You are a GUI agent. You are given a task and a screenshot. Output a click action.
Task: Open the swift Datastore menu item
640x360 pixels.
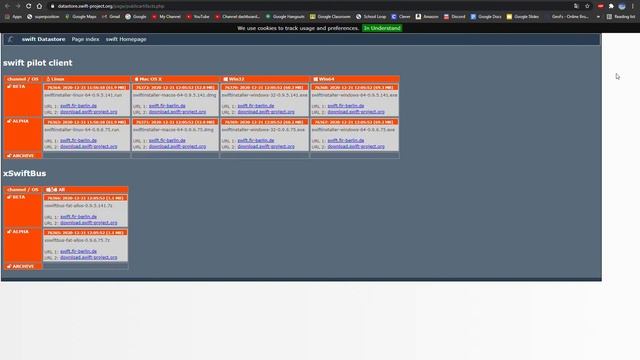click(43, 39)
